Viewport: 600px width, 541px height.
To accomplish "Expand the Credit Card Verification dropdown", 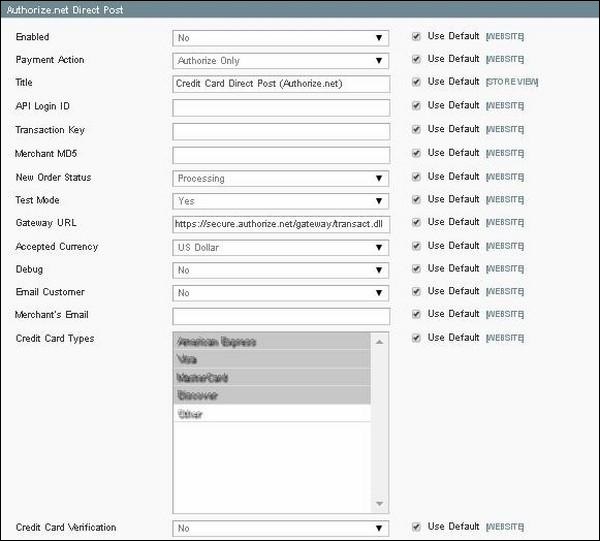I will coord(280,528).
